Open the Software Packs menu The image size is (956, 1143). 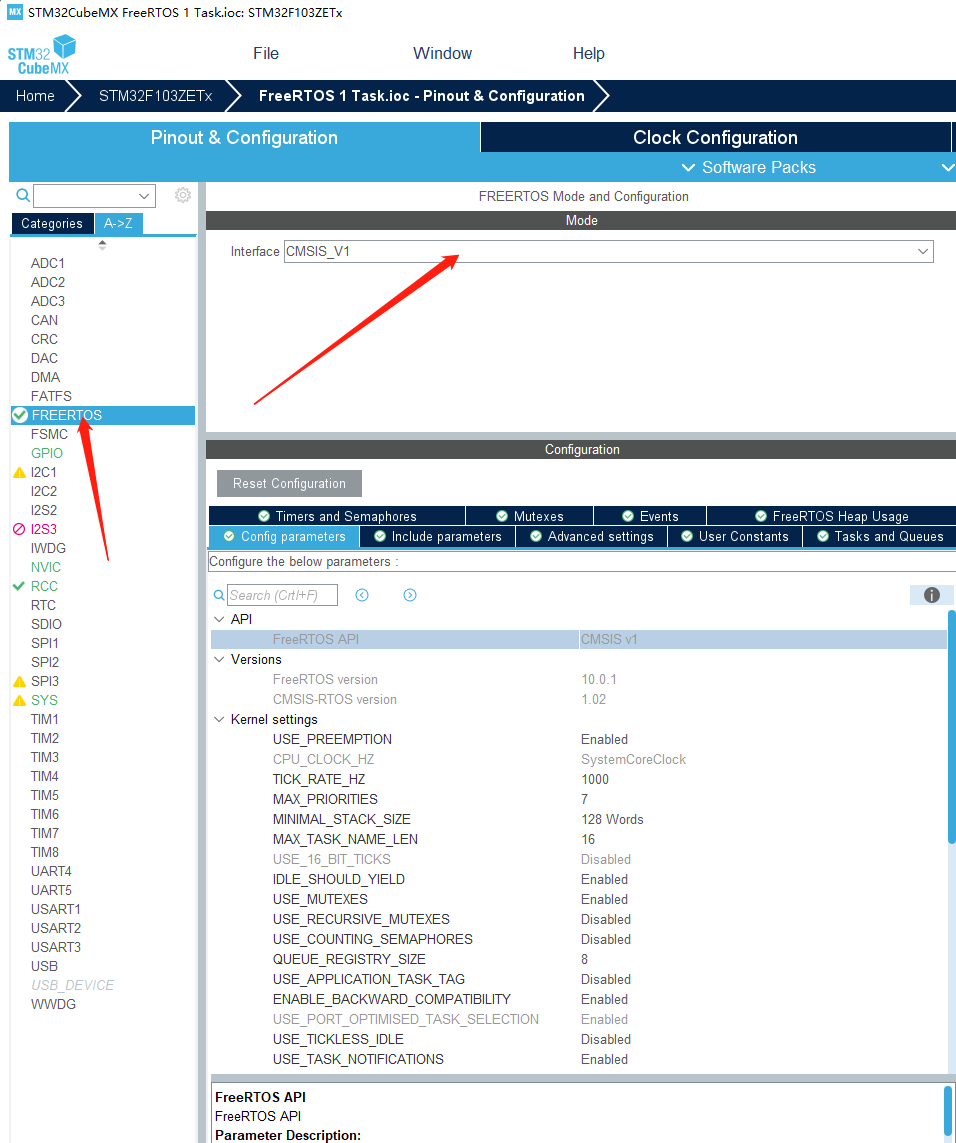tap(751, 167)
